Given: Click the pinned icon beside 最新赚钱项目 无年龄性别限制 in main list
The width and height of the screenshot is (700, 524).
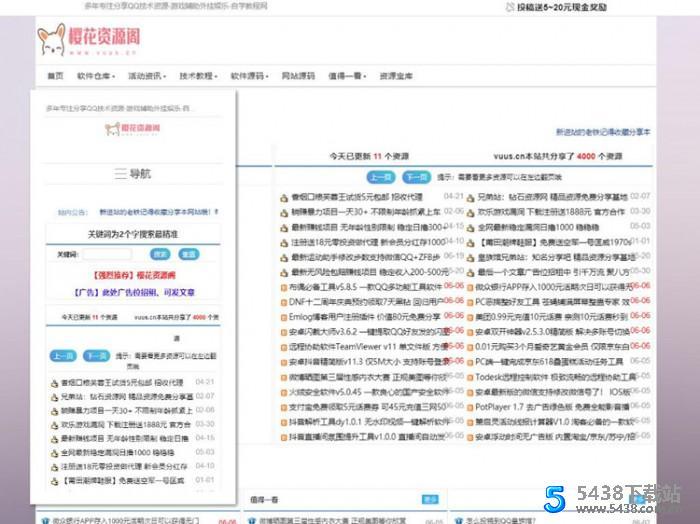Looking at the screenshot, I should [284, 228].
